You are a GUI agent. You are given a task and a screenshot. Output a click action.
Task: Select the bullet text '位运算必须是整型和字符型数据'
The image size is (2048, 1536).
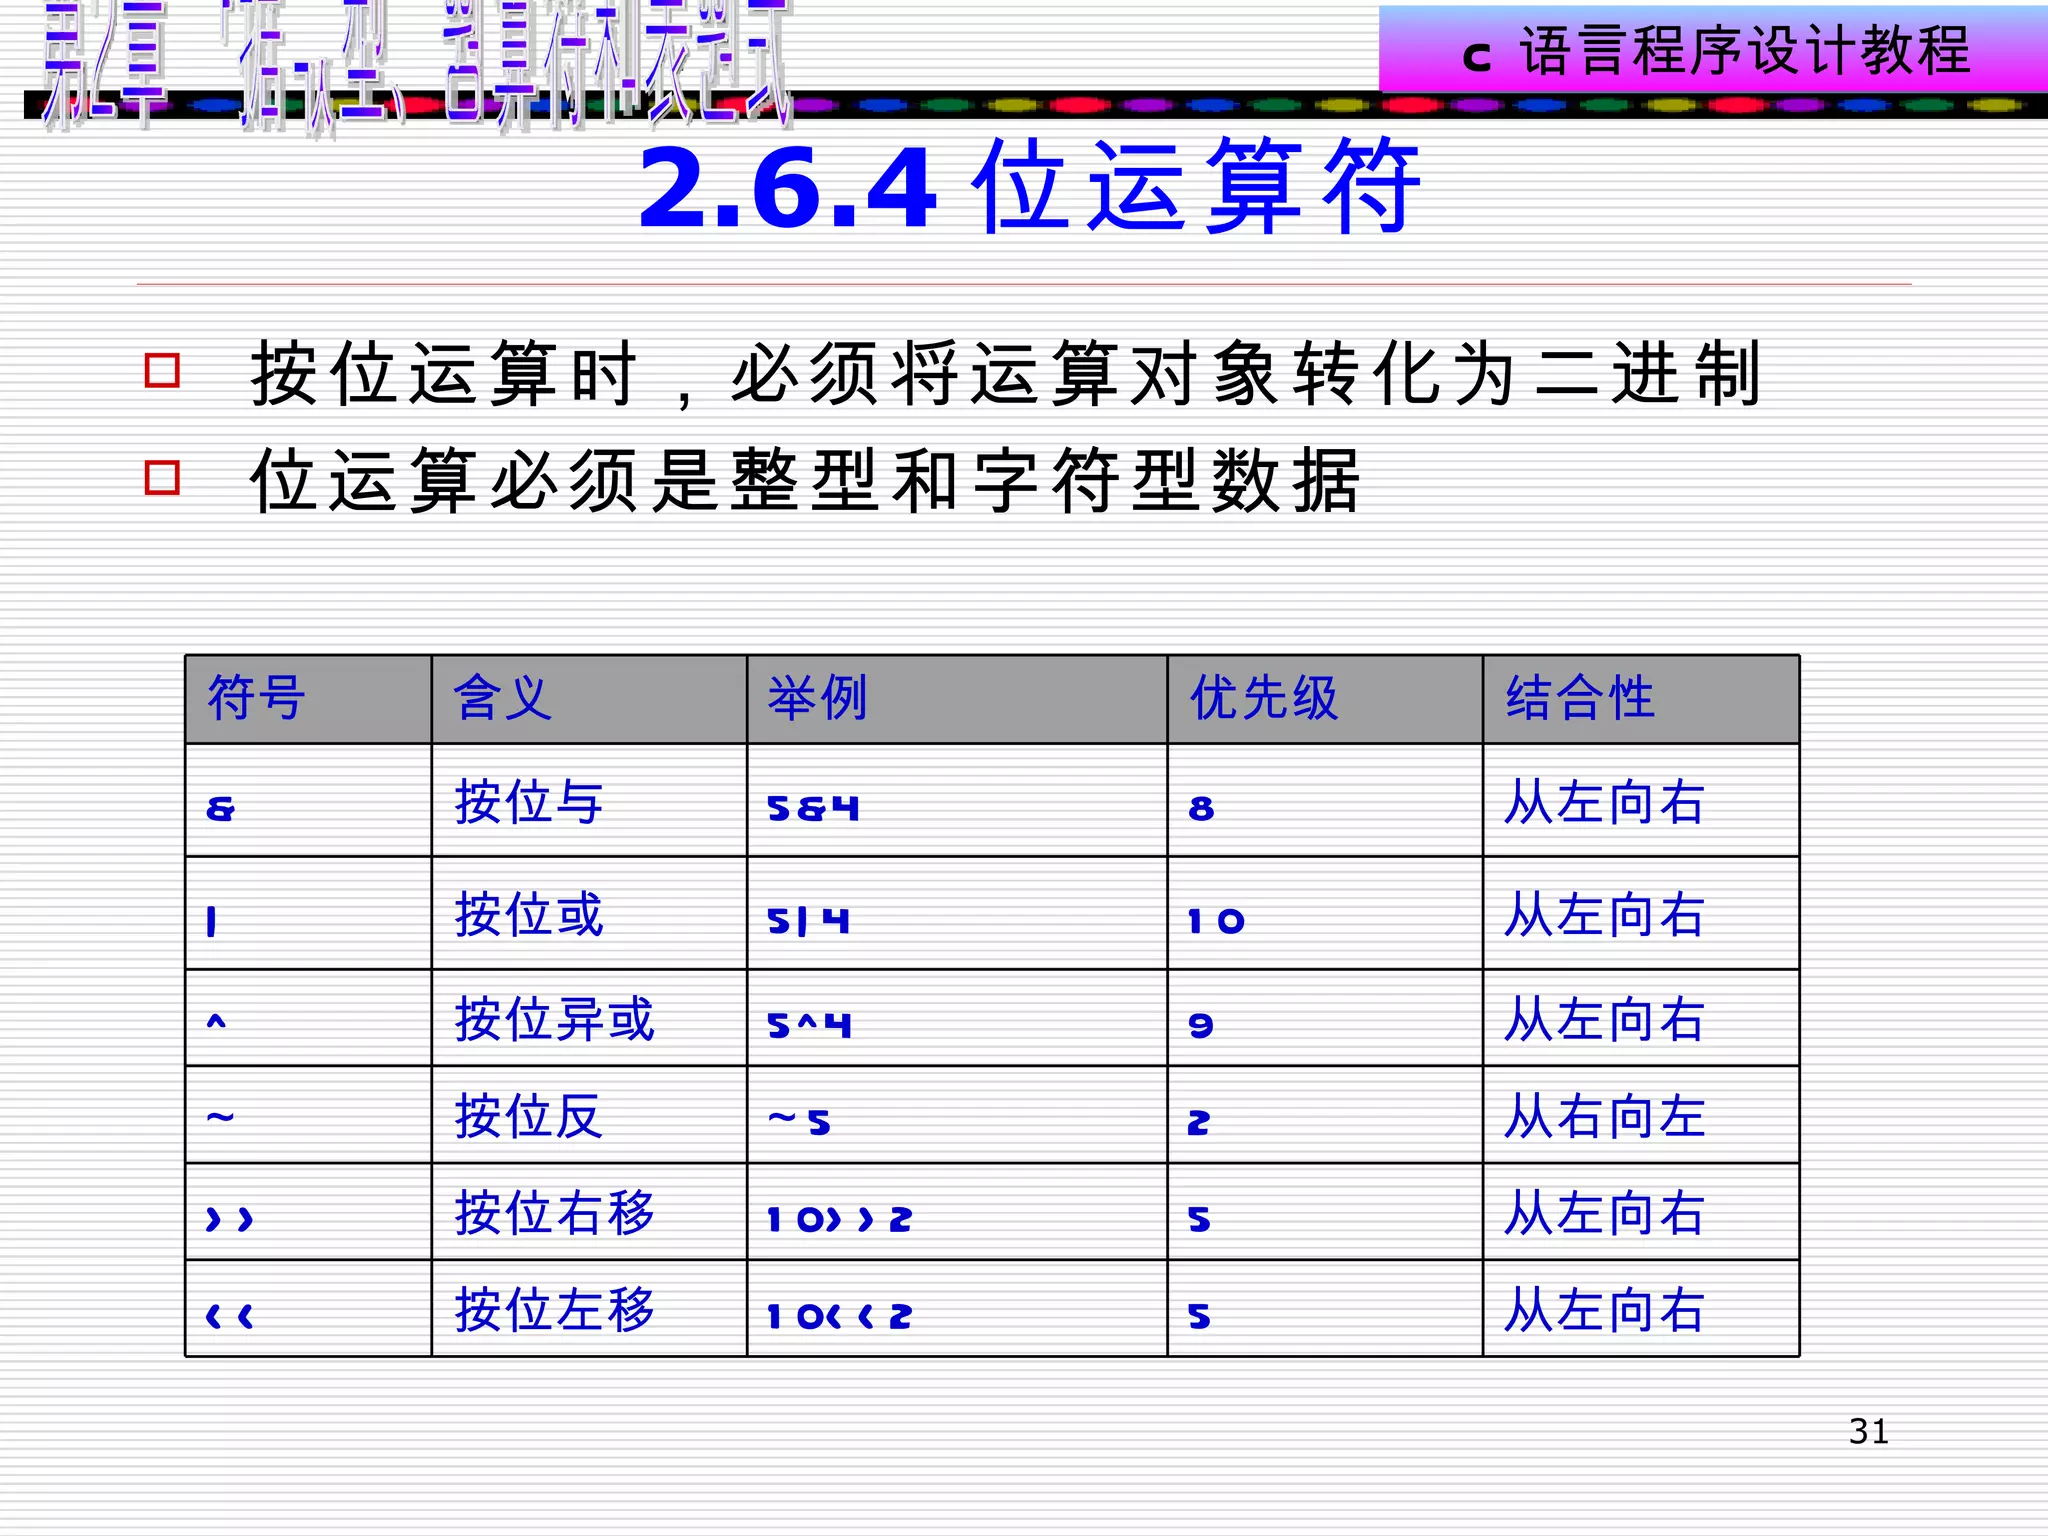coord(805,481)
